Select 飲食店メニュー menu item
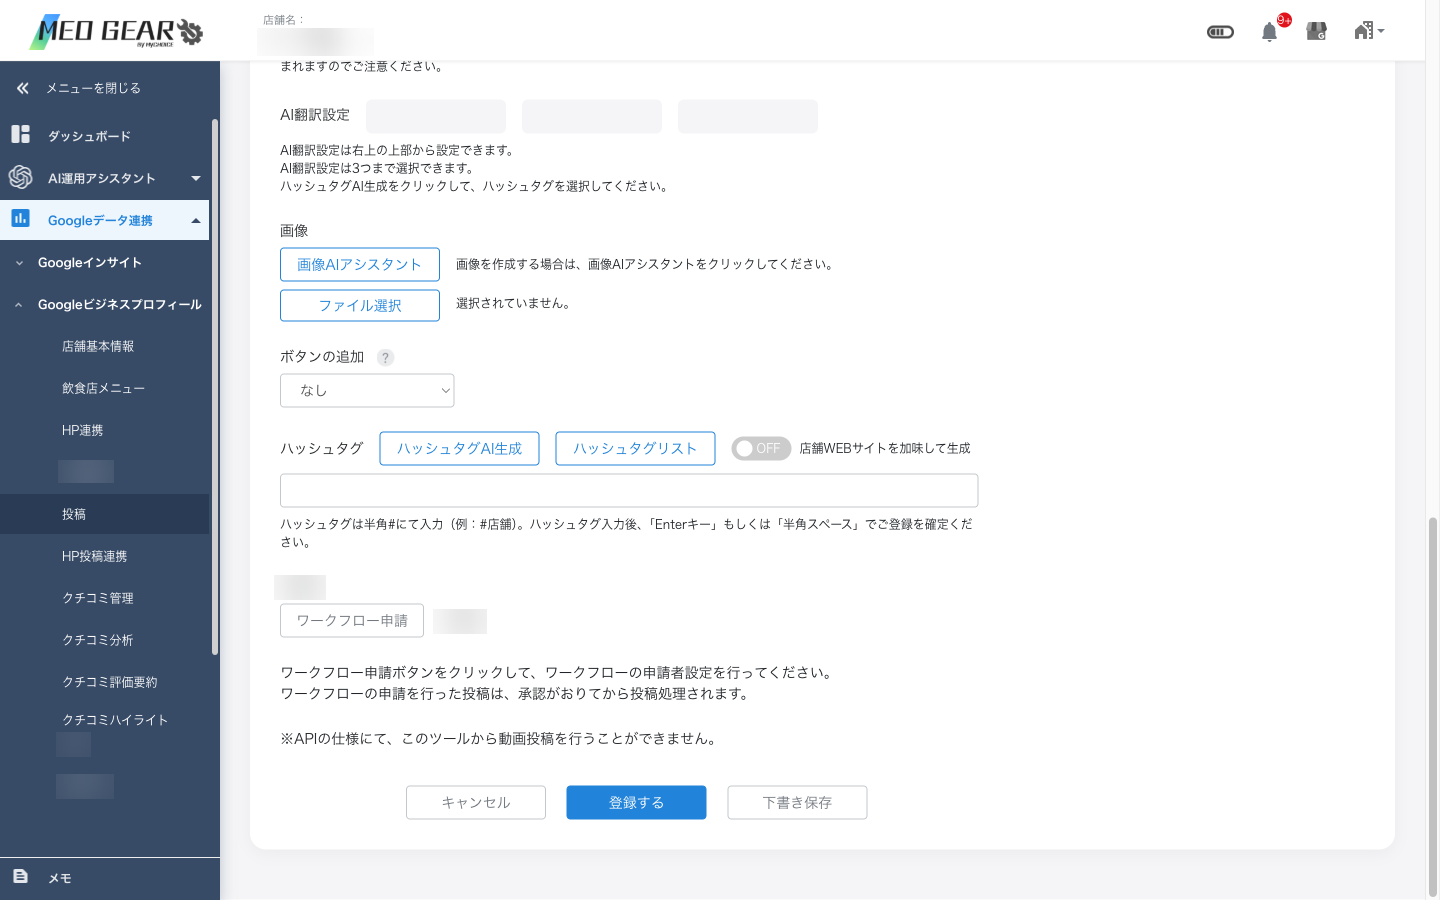This screenshot has height=900, width=1440. point(103,388)
